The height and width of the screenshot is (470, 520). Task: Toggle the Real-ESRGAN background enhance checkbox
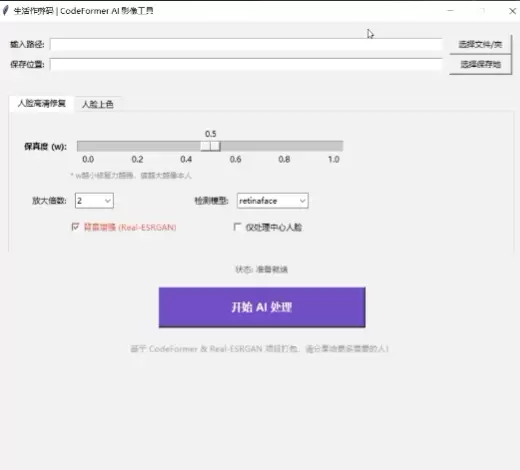75,227
